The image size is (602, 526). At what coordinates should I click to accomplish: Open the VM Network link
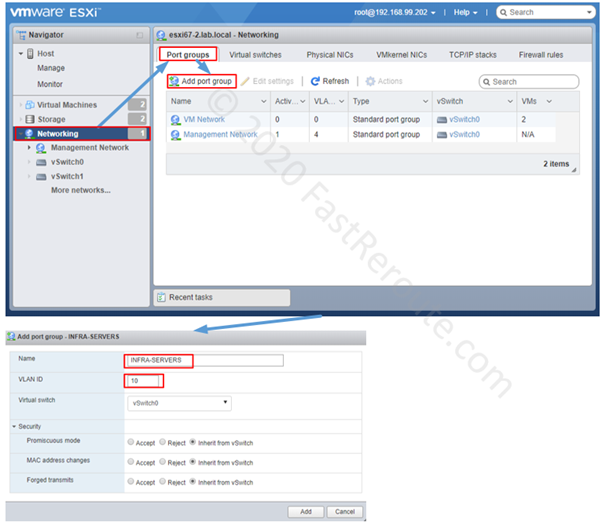point(204,119)
